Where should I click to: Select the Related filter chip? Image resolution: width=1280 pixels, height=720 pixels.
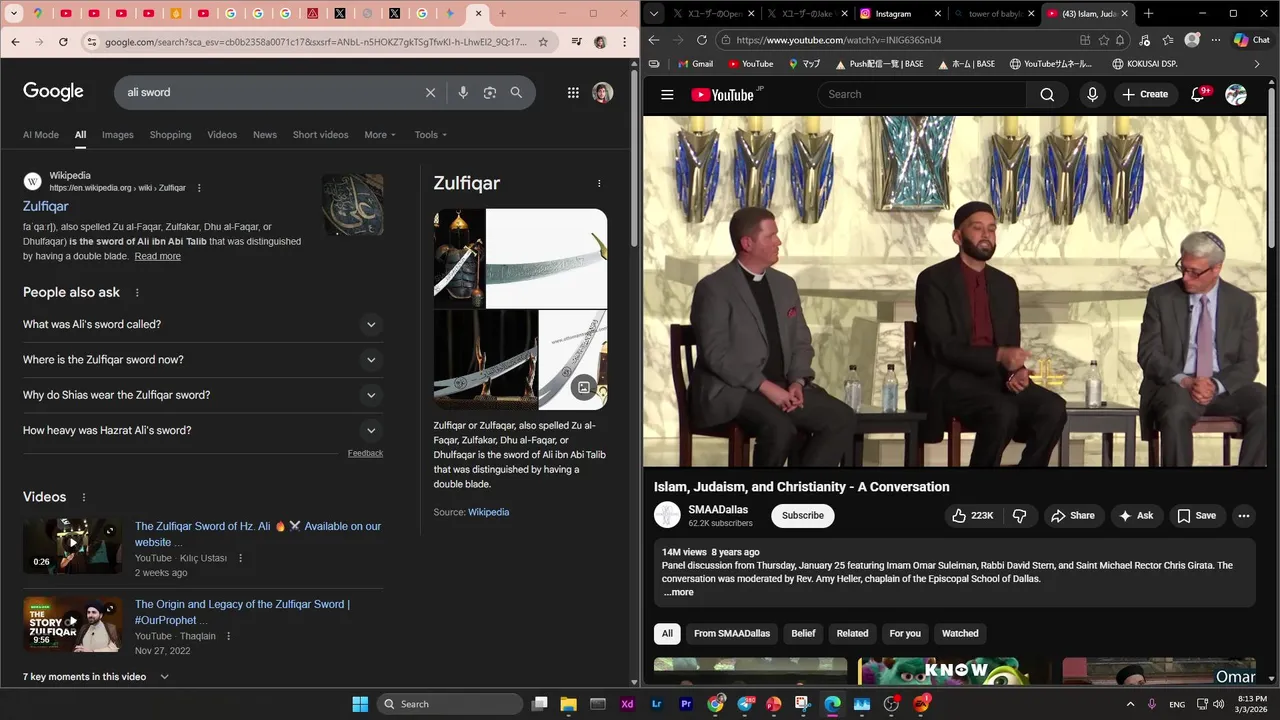pyautogui.click(x=852, y=634)
